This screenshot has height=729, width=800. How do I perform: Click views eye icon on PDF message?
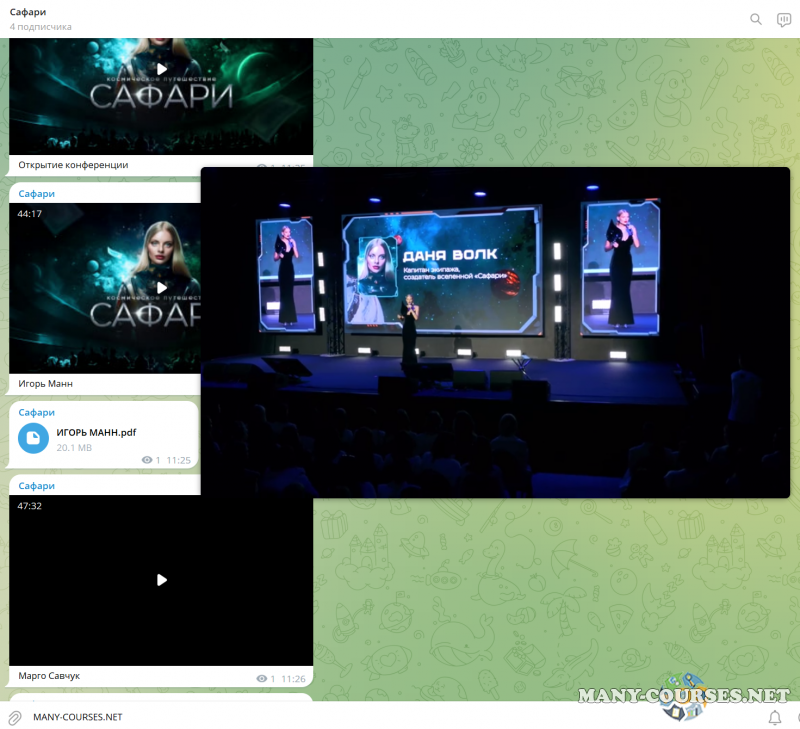tap(147, 460)
